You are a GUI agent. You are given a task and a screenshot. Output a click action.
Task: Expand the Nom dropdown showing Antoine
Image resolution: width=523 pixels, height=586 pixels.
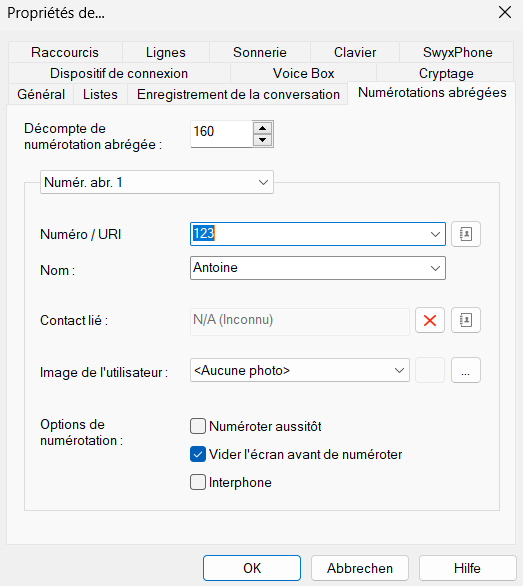coord(435,268)
